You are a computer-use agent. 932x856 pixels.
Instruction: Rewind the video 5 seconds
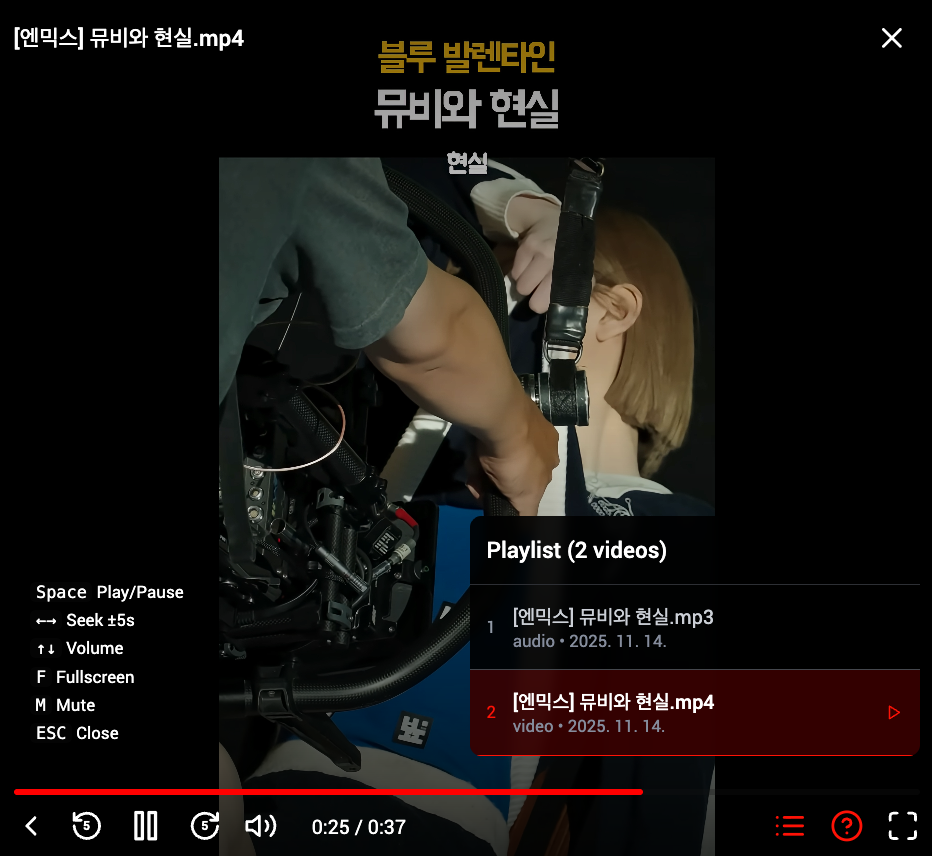86,826
